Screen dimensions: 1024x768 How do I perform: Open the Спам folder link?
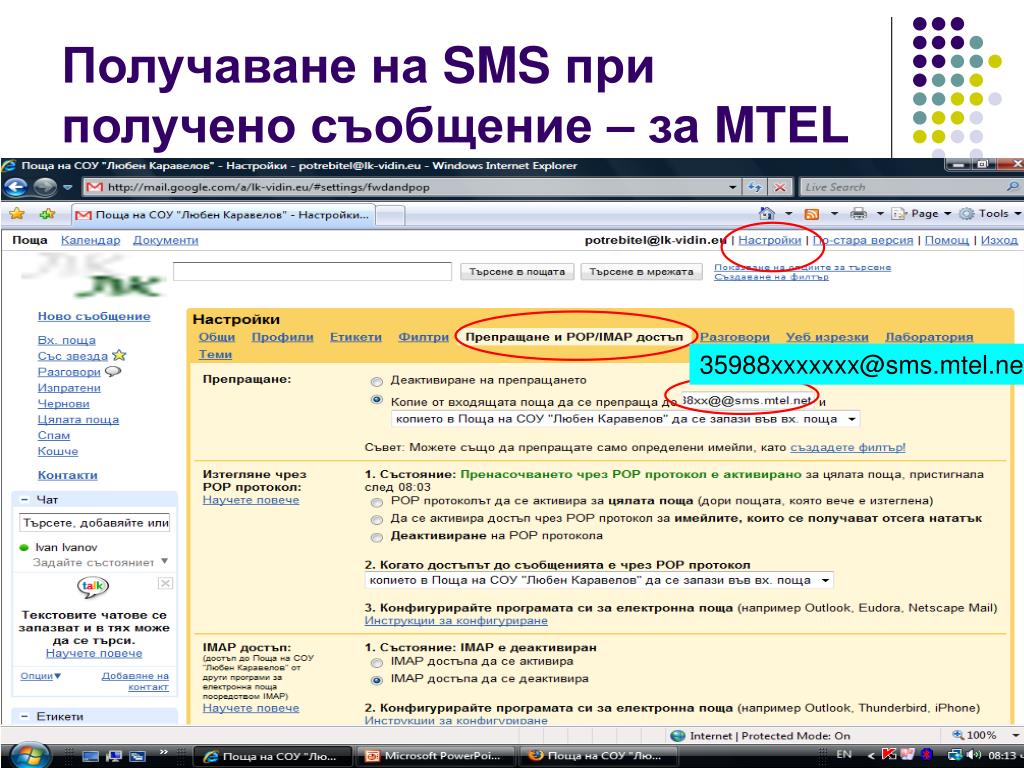pyautogui.click(x=54, y=436)
